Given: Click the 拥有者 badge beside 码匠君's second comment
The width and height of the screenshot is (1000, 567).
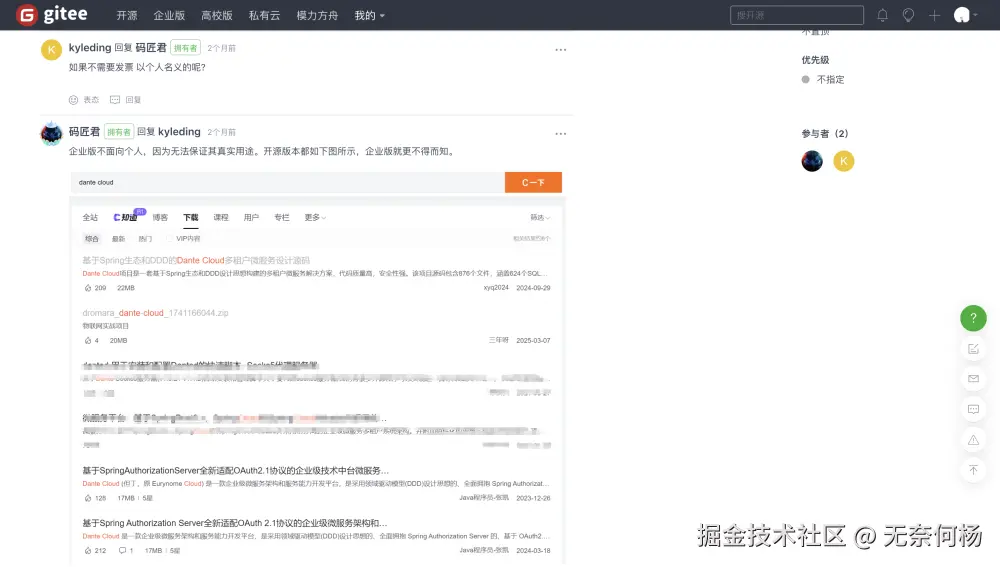Looking at the screenshot, I should click(x=119, y=132).
